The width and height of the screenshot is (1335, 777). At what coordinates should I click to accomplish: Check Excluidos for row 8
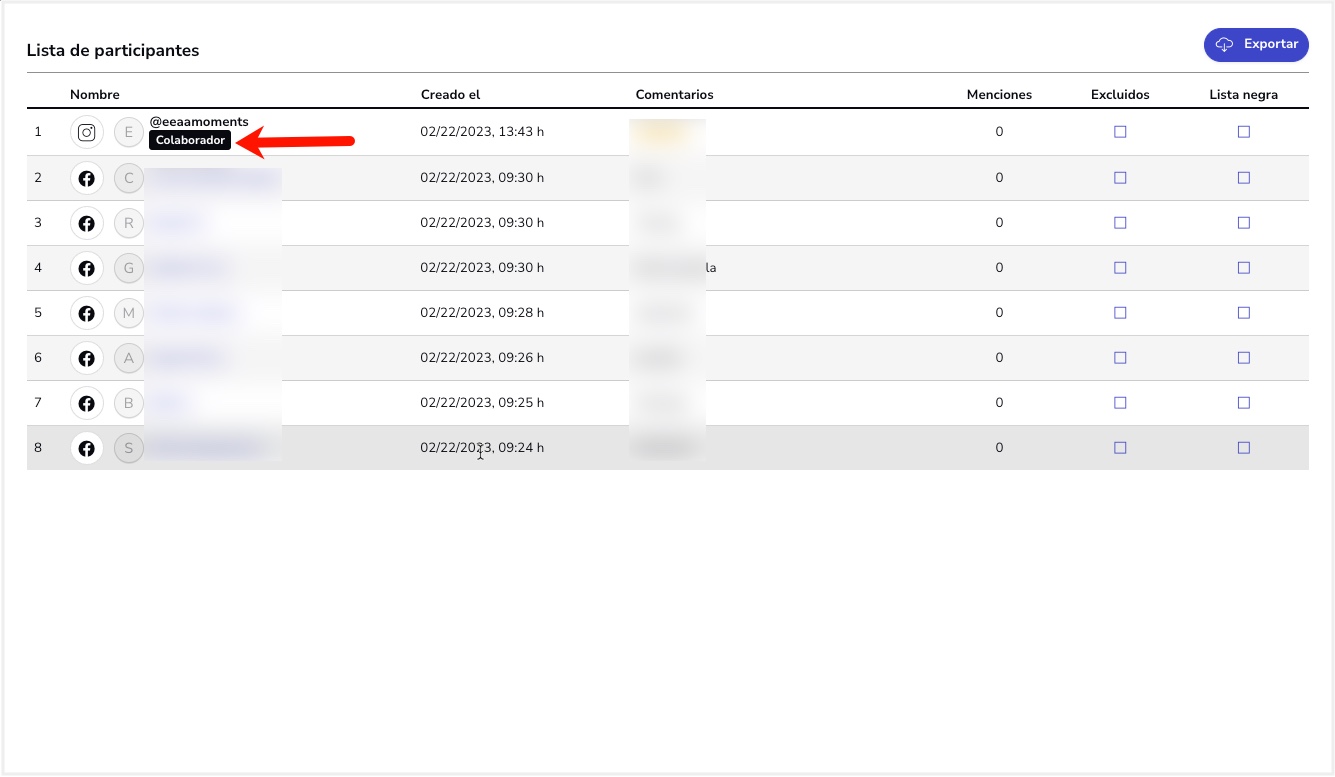point(1120,448)
